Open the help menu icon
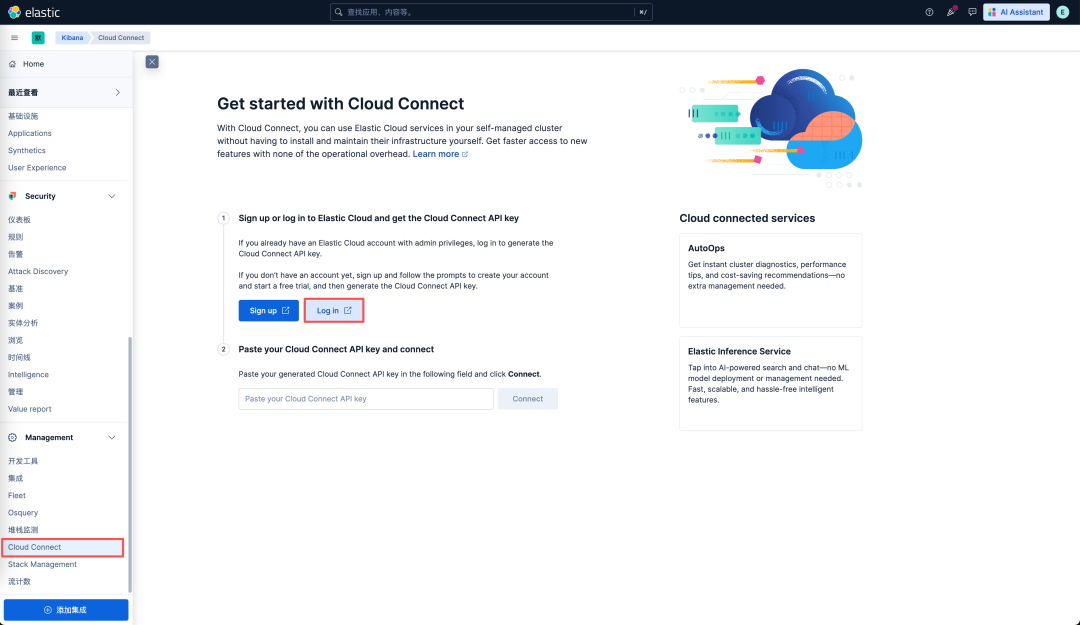This screenshot has width=1080, height=625. pos(929,12)
